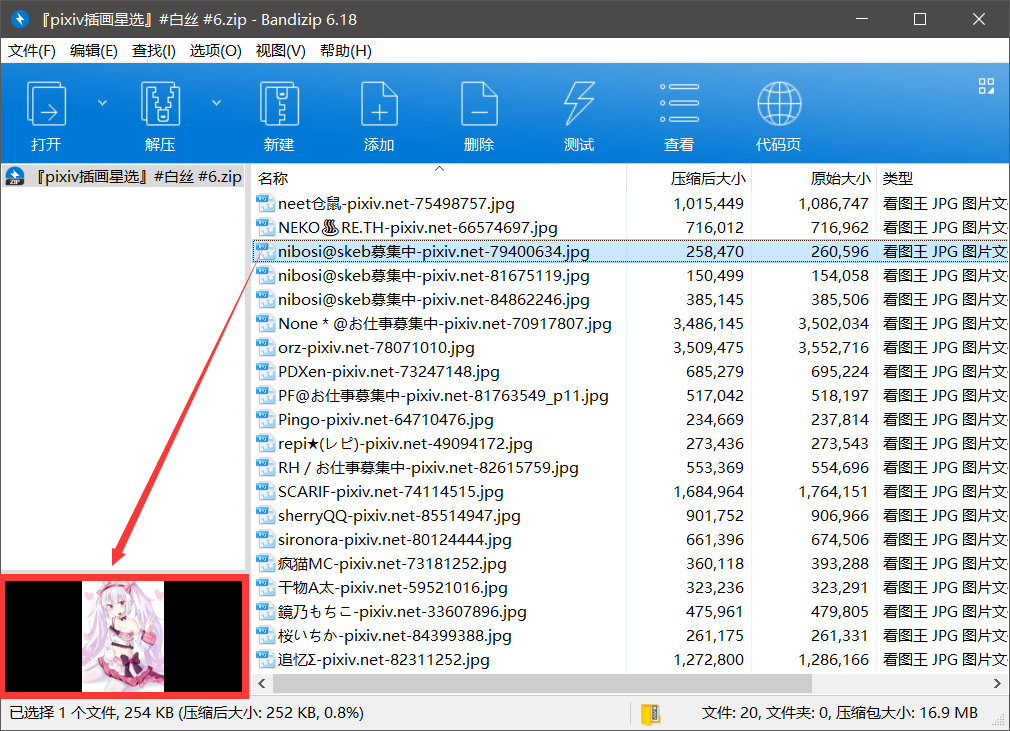This screenshot has height=731, width=1010.
Task: Click JPG file icon of PDXen-pixiv.net-73247148.jpg
Action: tap(265, 371)
